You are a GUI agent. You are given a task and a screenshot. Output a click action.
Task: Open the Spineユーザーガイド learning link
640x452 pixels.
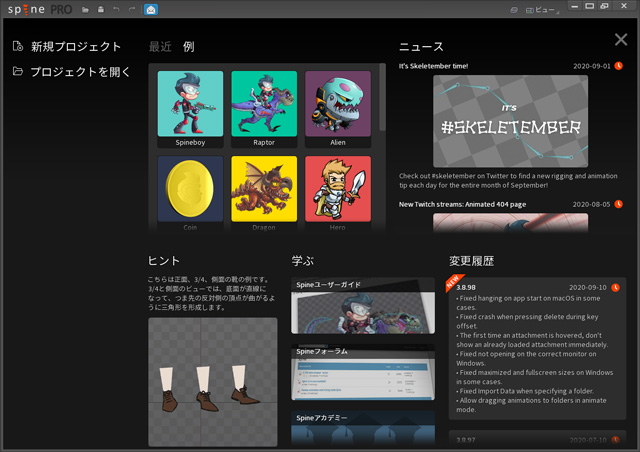tap(363, 306)
